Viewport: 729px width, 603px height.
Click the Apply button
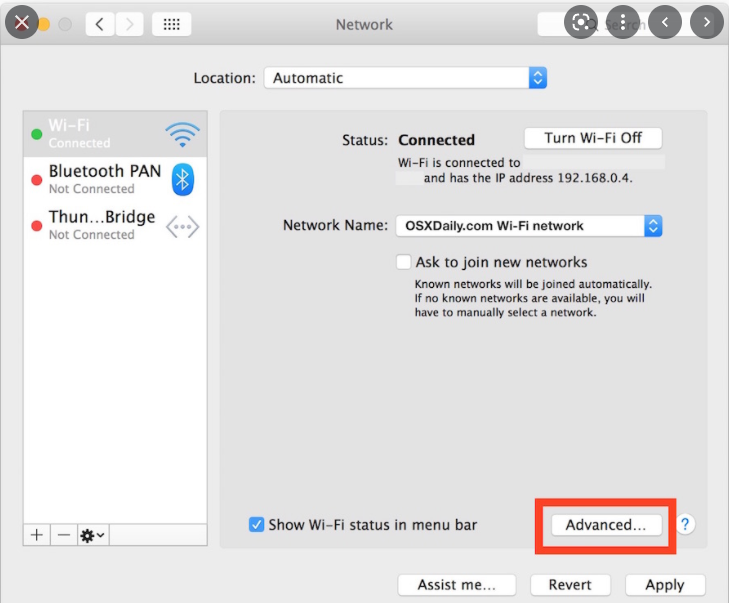coord(664,585)
